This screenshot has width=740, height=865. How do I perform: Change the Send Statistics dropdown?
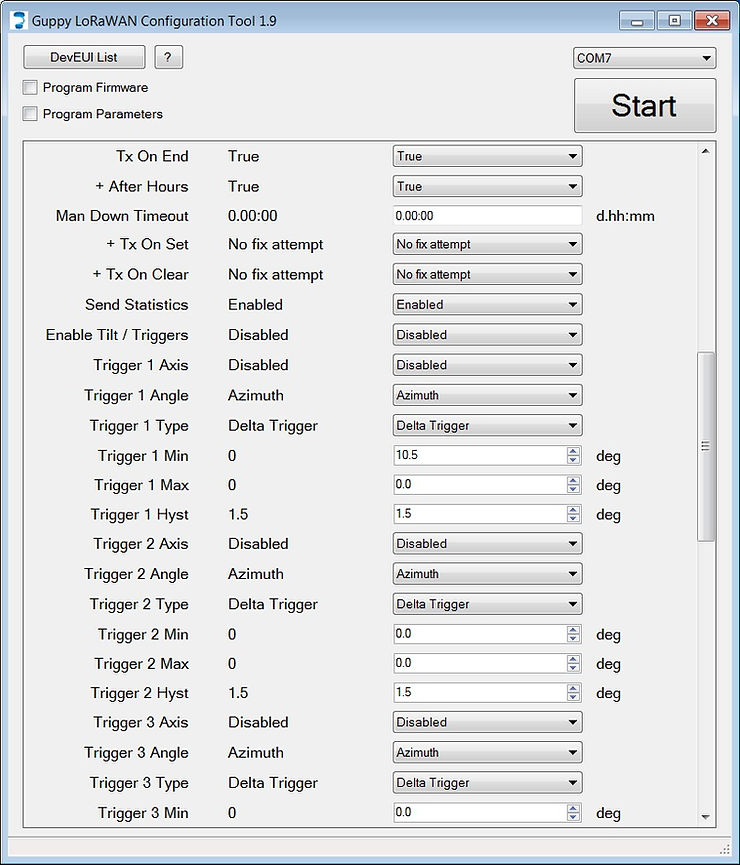(487, 305)
